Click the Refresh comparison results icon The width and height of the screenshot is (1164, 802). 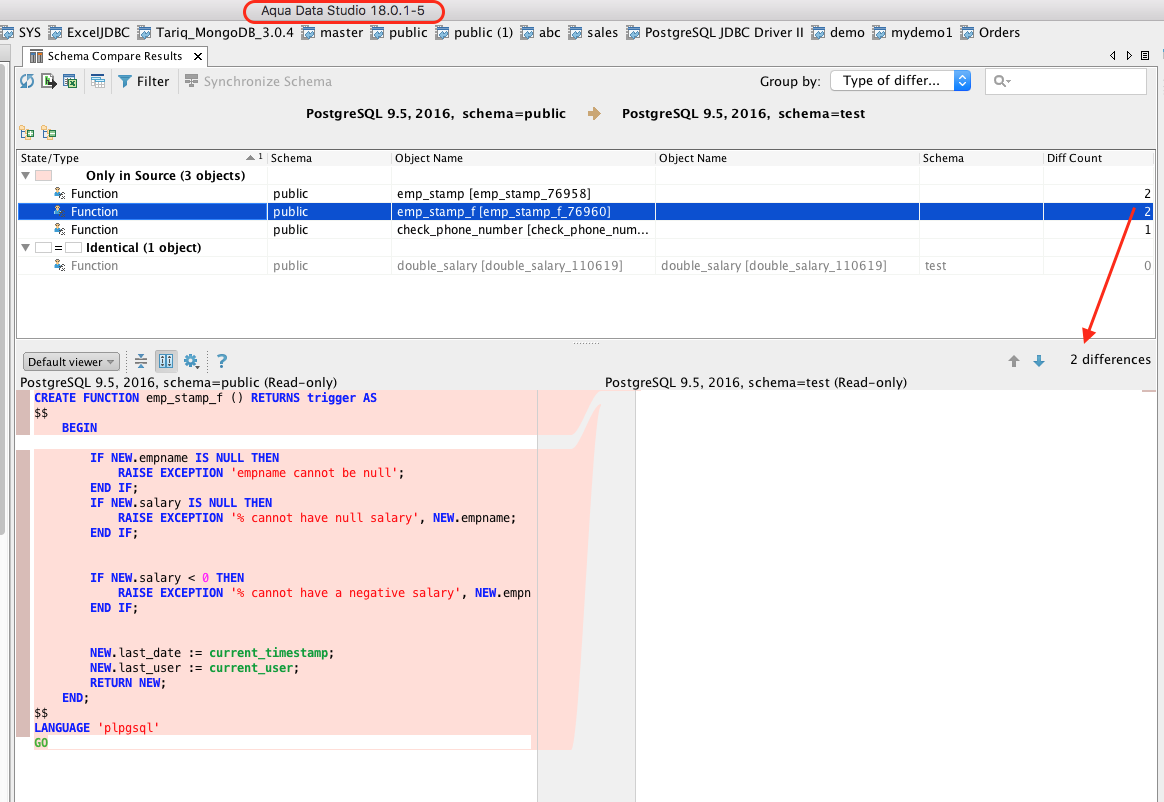click(27, 81)
